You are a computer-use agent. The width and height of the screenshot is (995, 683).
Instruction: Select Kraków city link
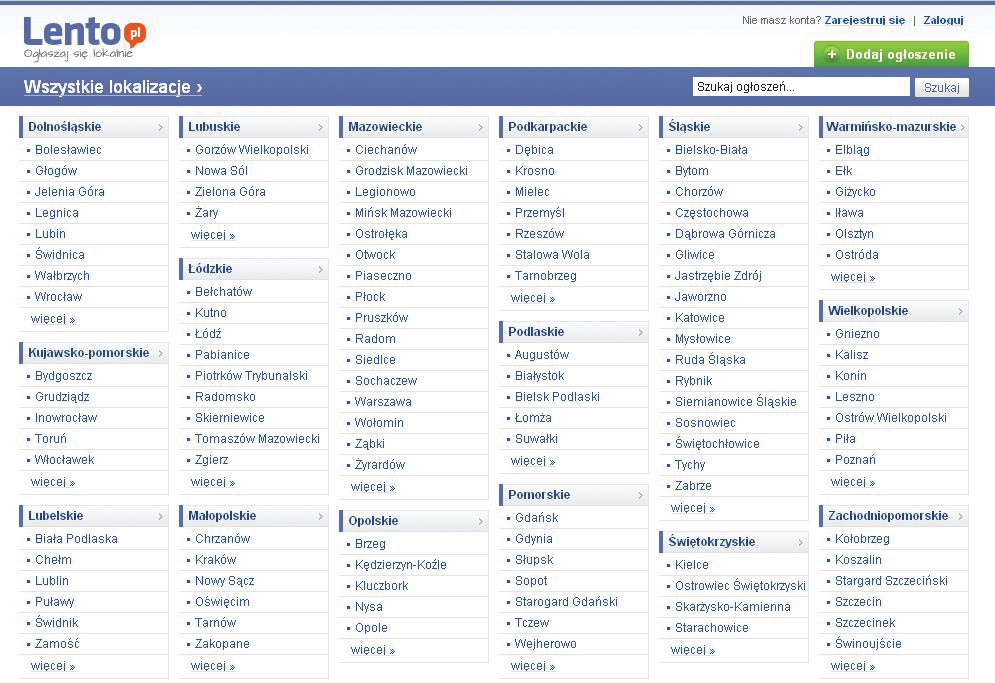pyautogui.click(x=215, y=560)
